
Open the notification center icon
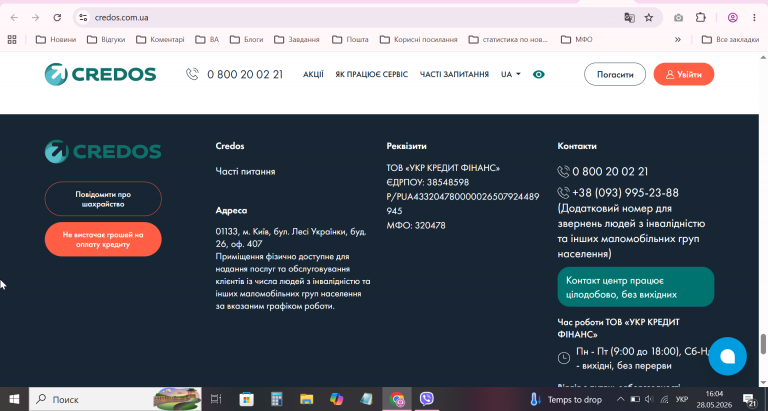[749, 399]
